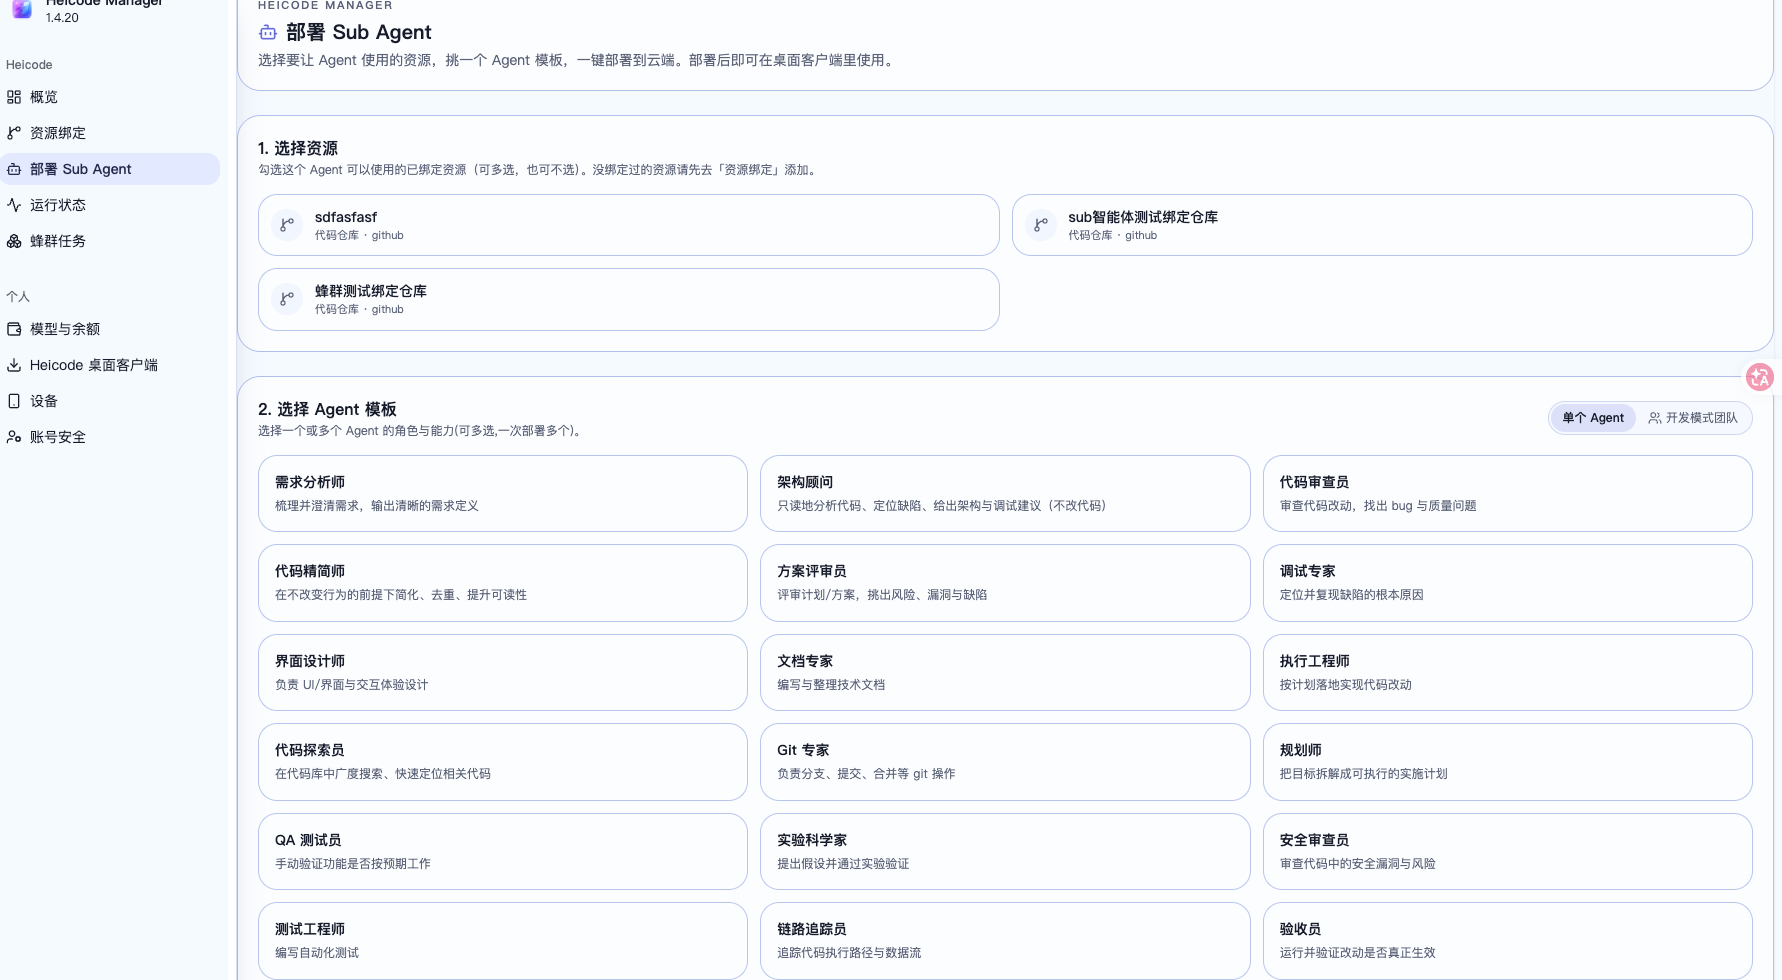Click the 2. 选择 Agent 模板 heading
Viewport: 1782px width, 980px height.
[327, 409]
